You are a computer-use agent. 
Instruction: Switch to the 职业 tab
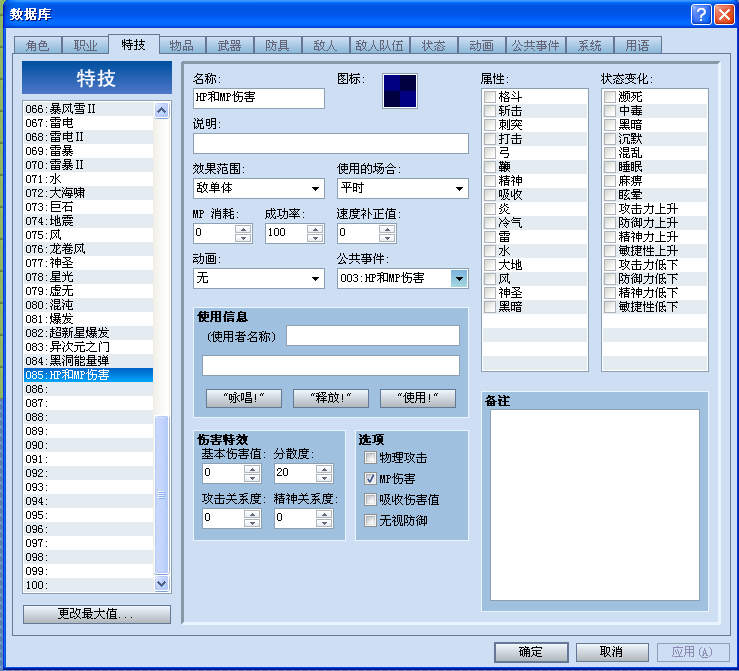[85, 45]
